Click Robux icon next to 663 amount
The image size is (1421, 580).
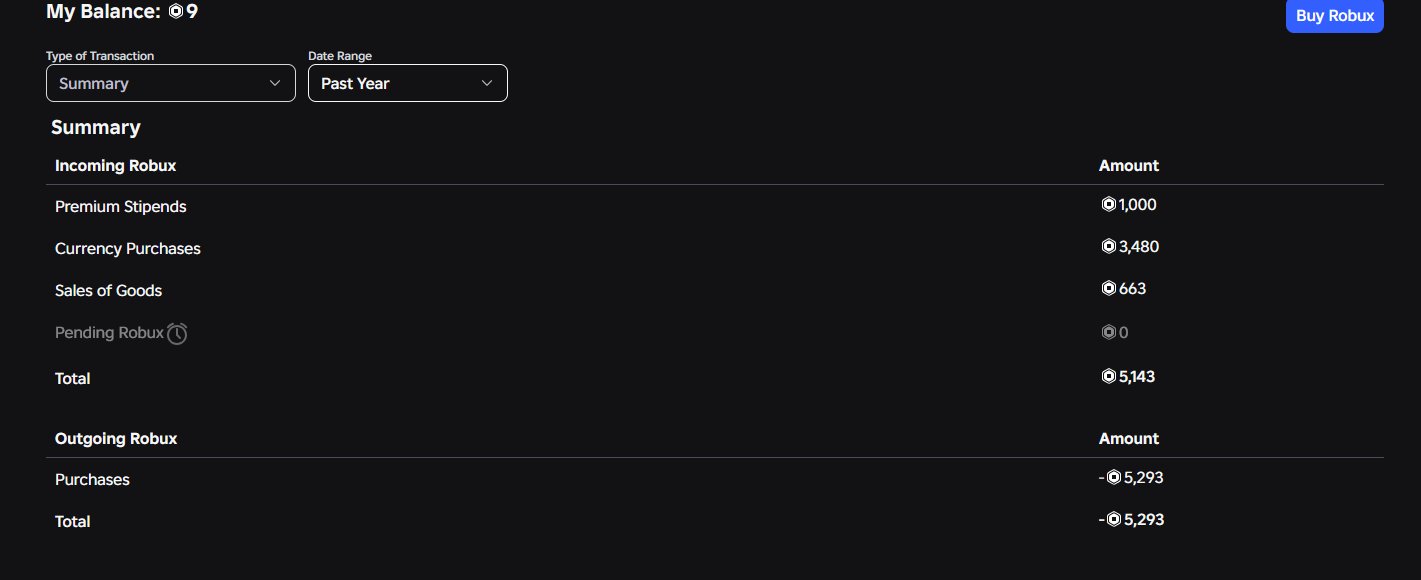point(1108,289)
